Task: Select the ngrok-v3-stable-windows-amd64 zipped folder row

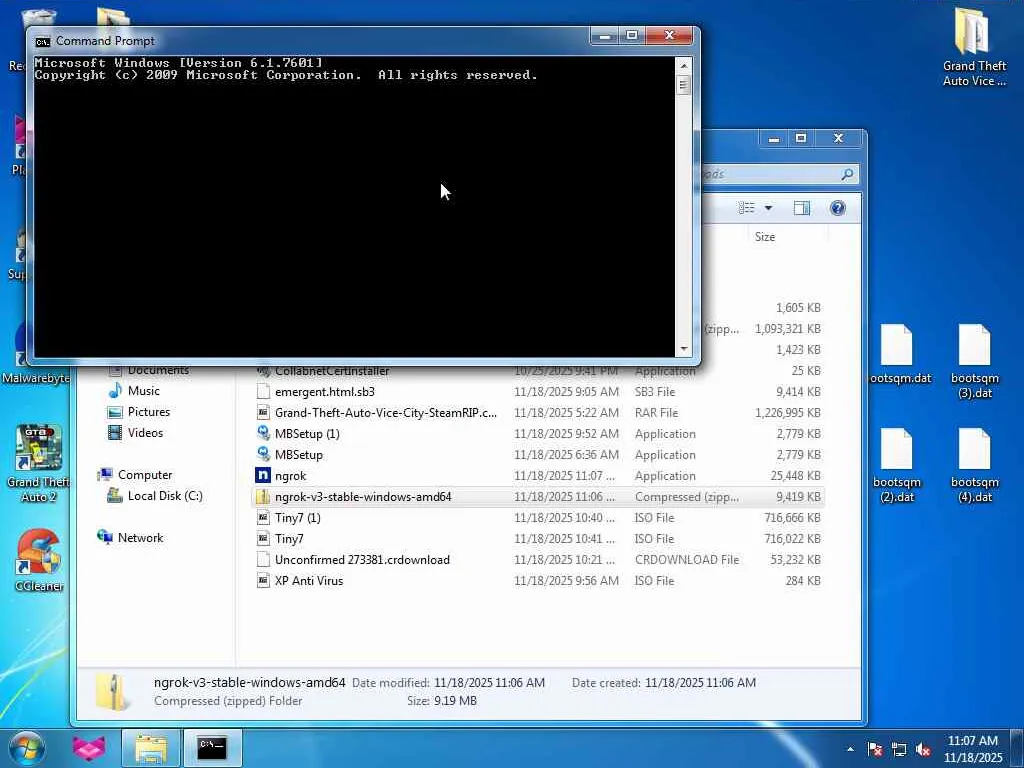Action: coord(538,496)
